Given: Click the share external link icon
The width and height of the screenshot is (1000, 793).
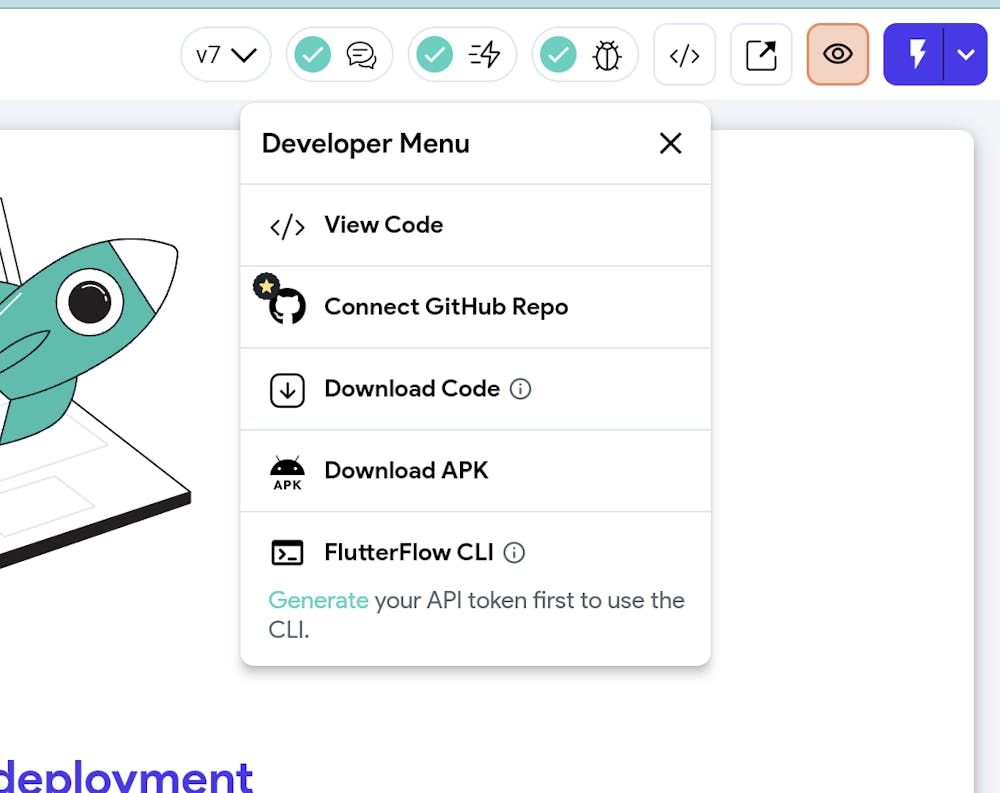Looking at the screenshot, I should point(761,55).
